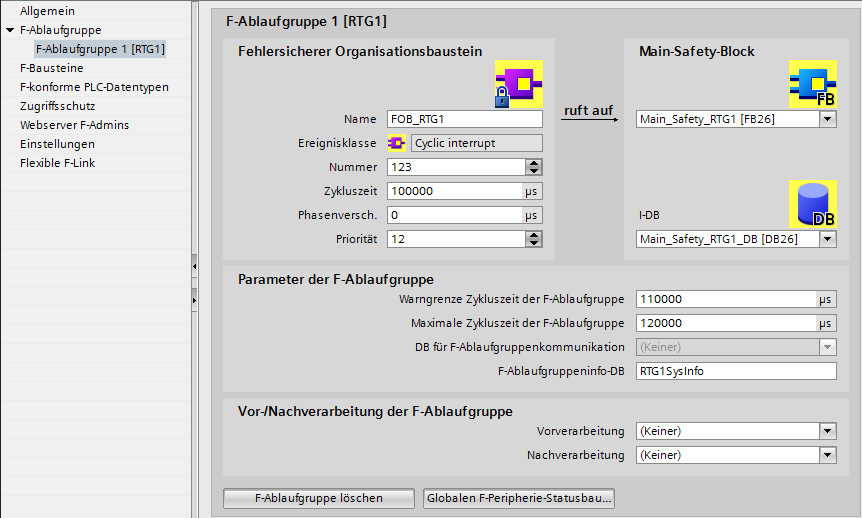Select F-Ablaufgruppe 1 [RTG1] in tree

100,49
